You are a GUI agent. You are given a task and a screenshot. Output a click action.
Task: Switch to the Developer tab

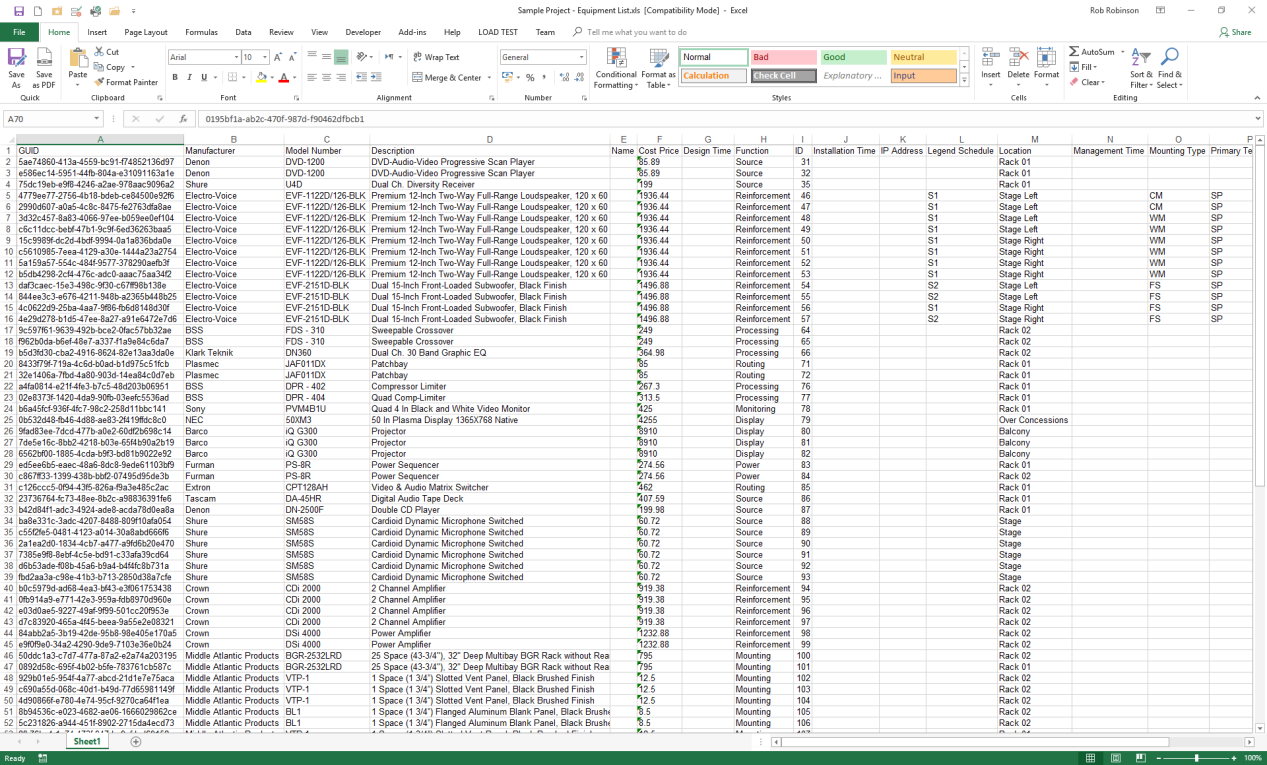point(363,32)
